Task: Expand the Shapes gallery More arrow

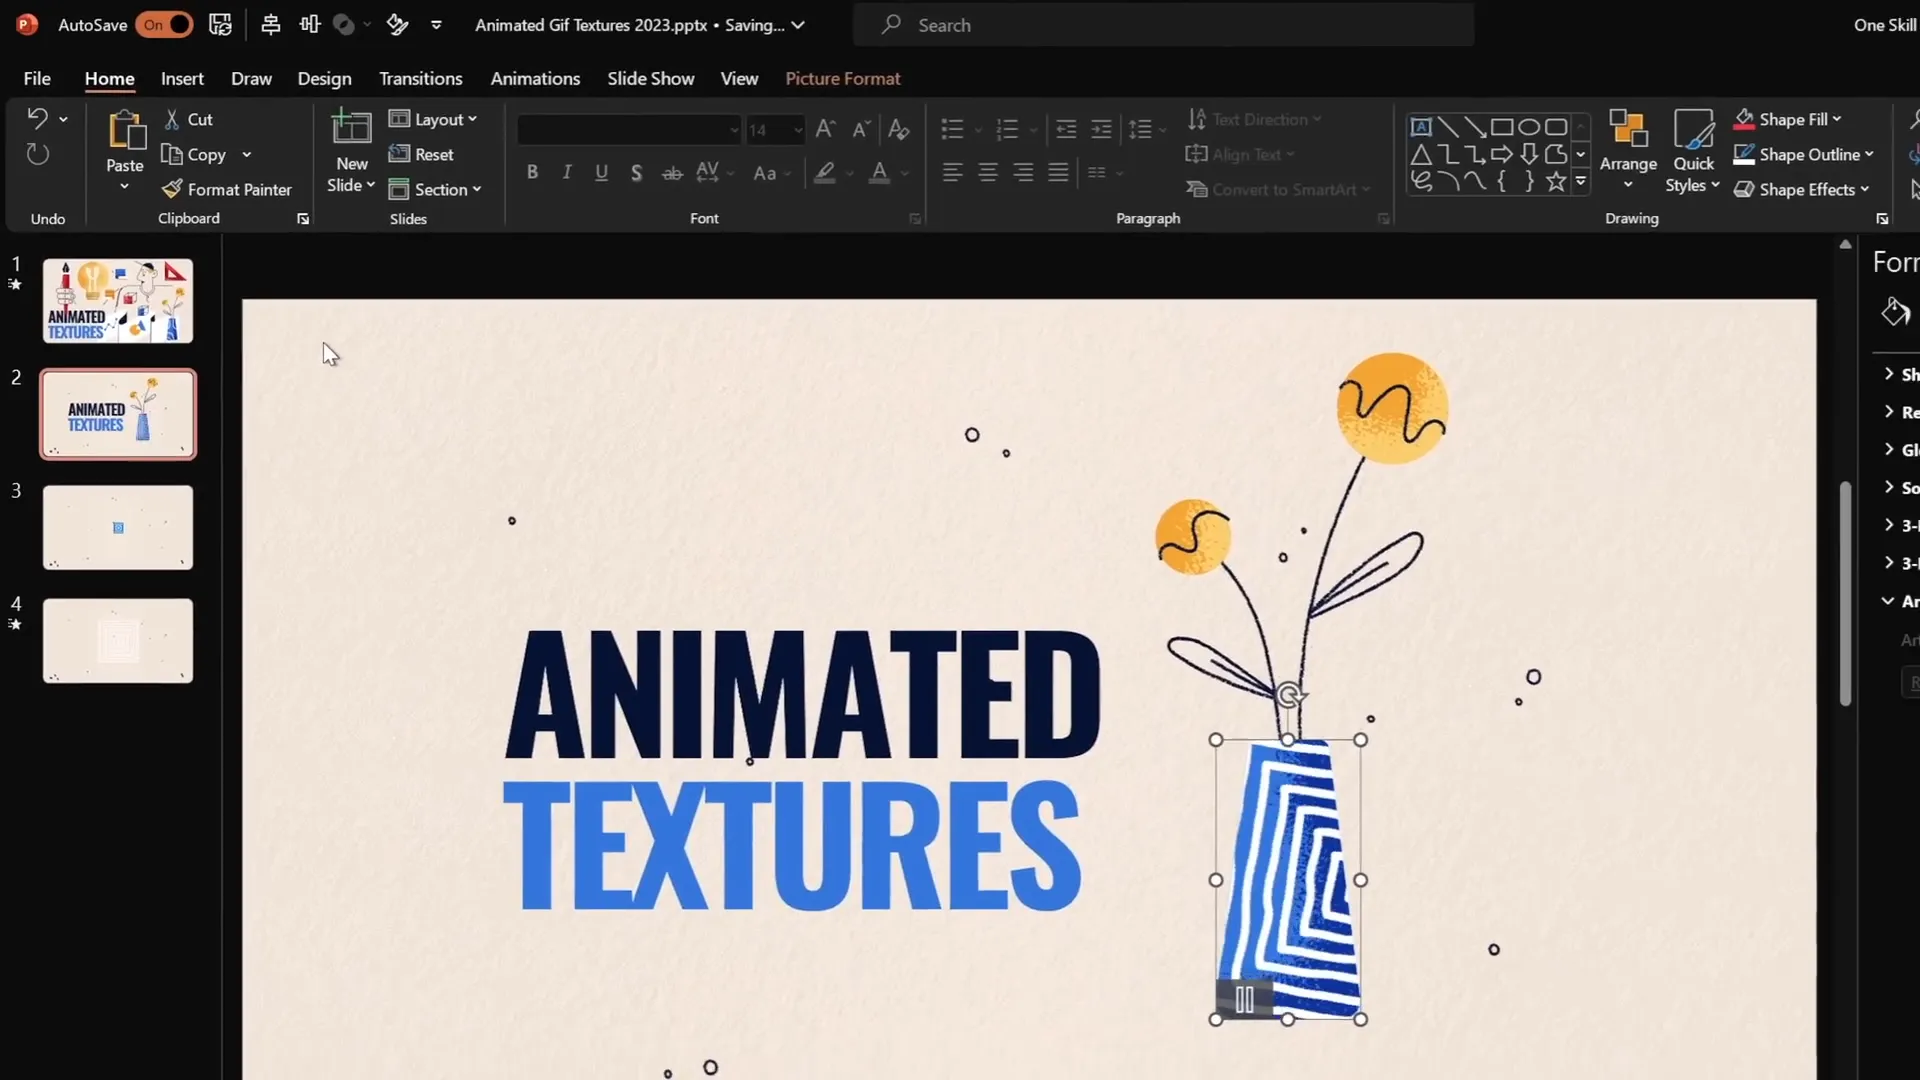Action: 1581,181
